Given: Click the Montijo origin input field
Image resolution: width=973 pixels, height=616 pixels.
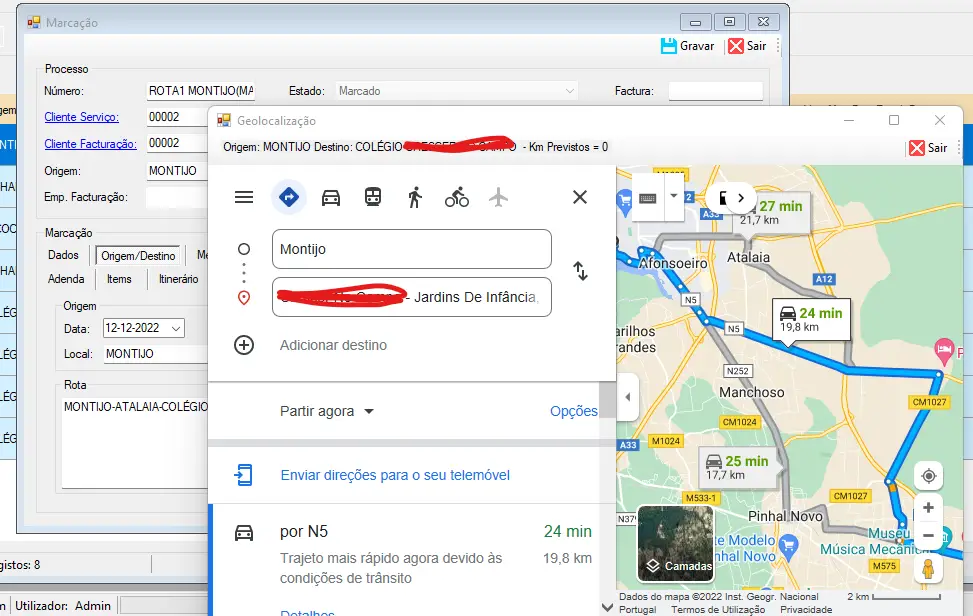Looking at the screenshot, I should click(x=411, y=249).
